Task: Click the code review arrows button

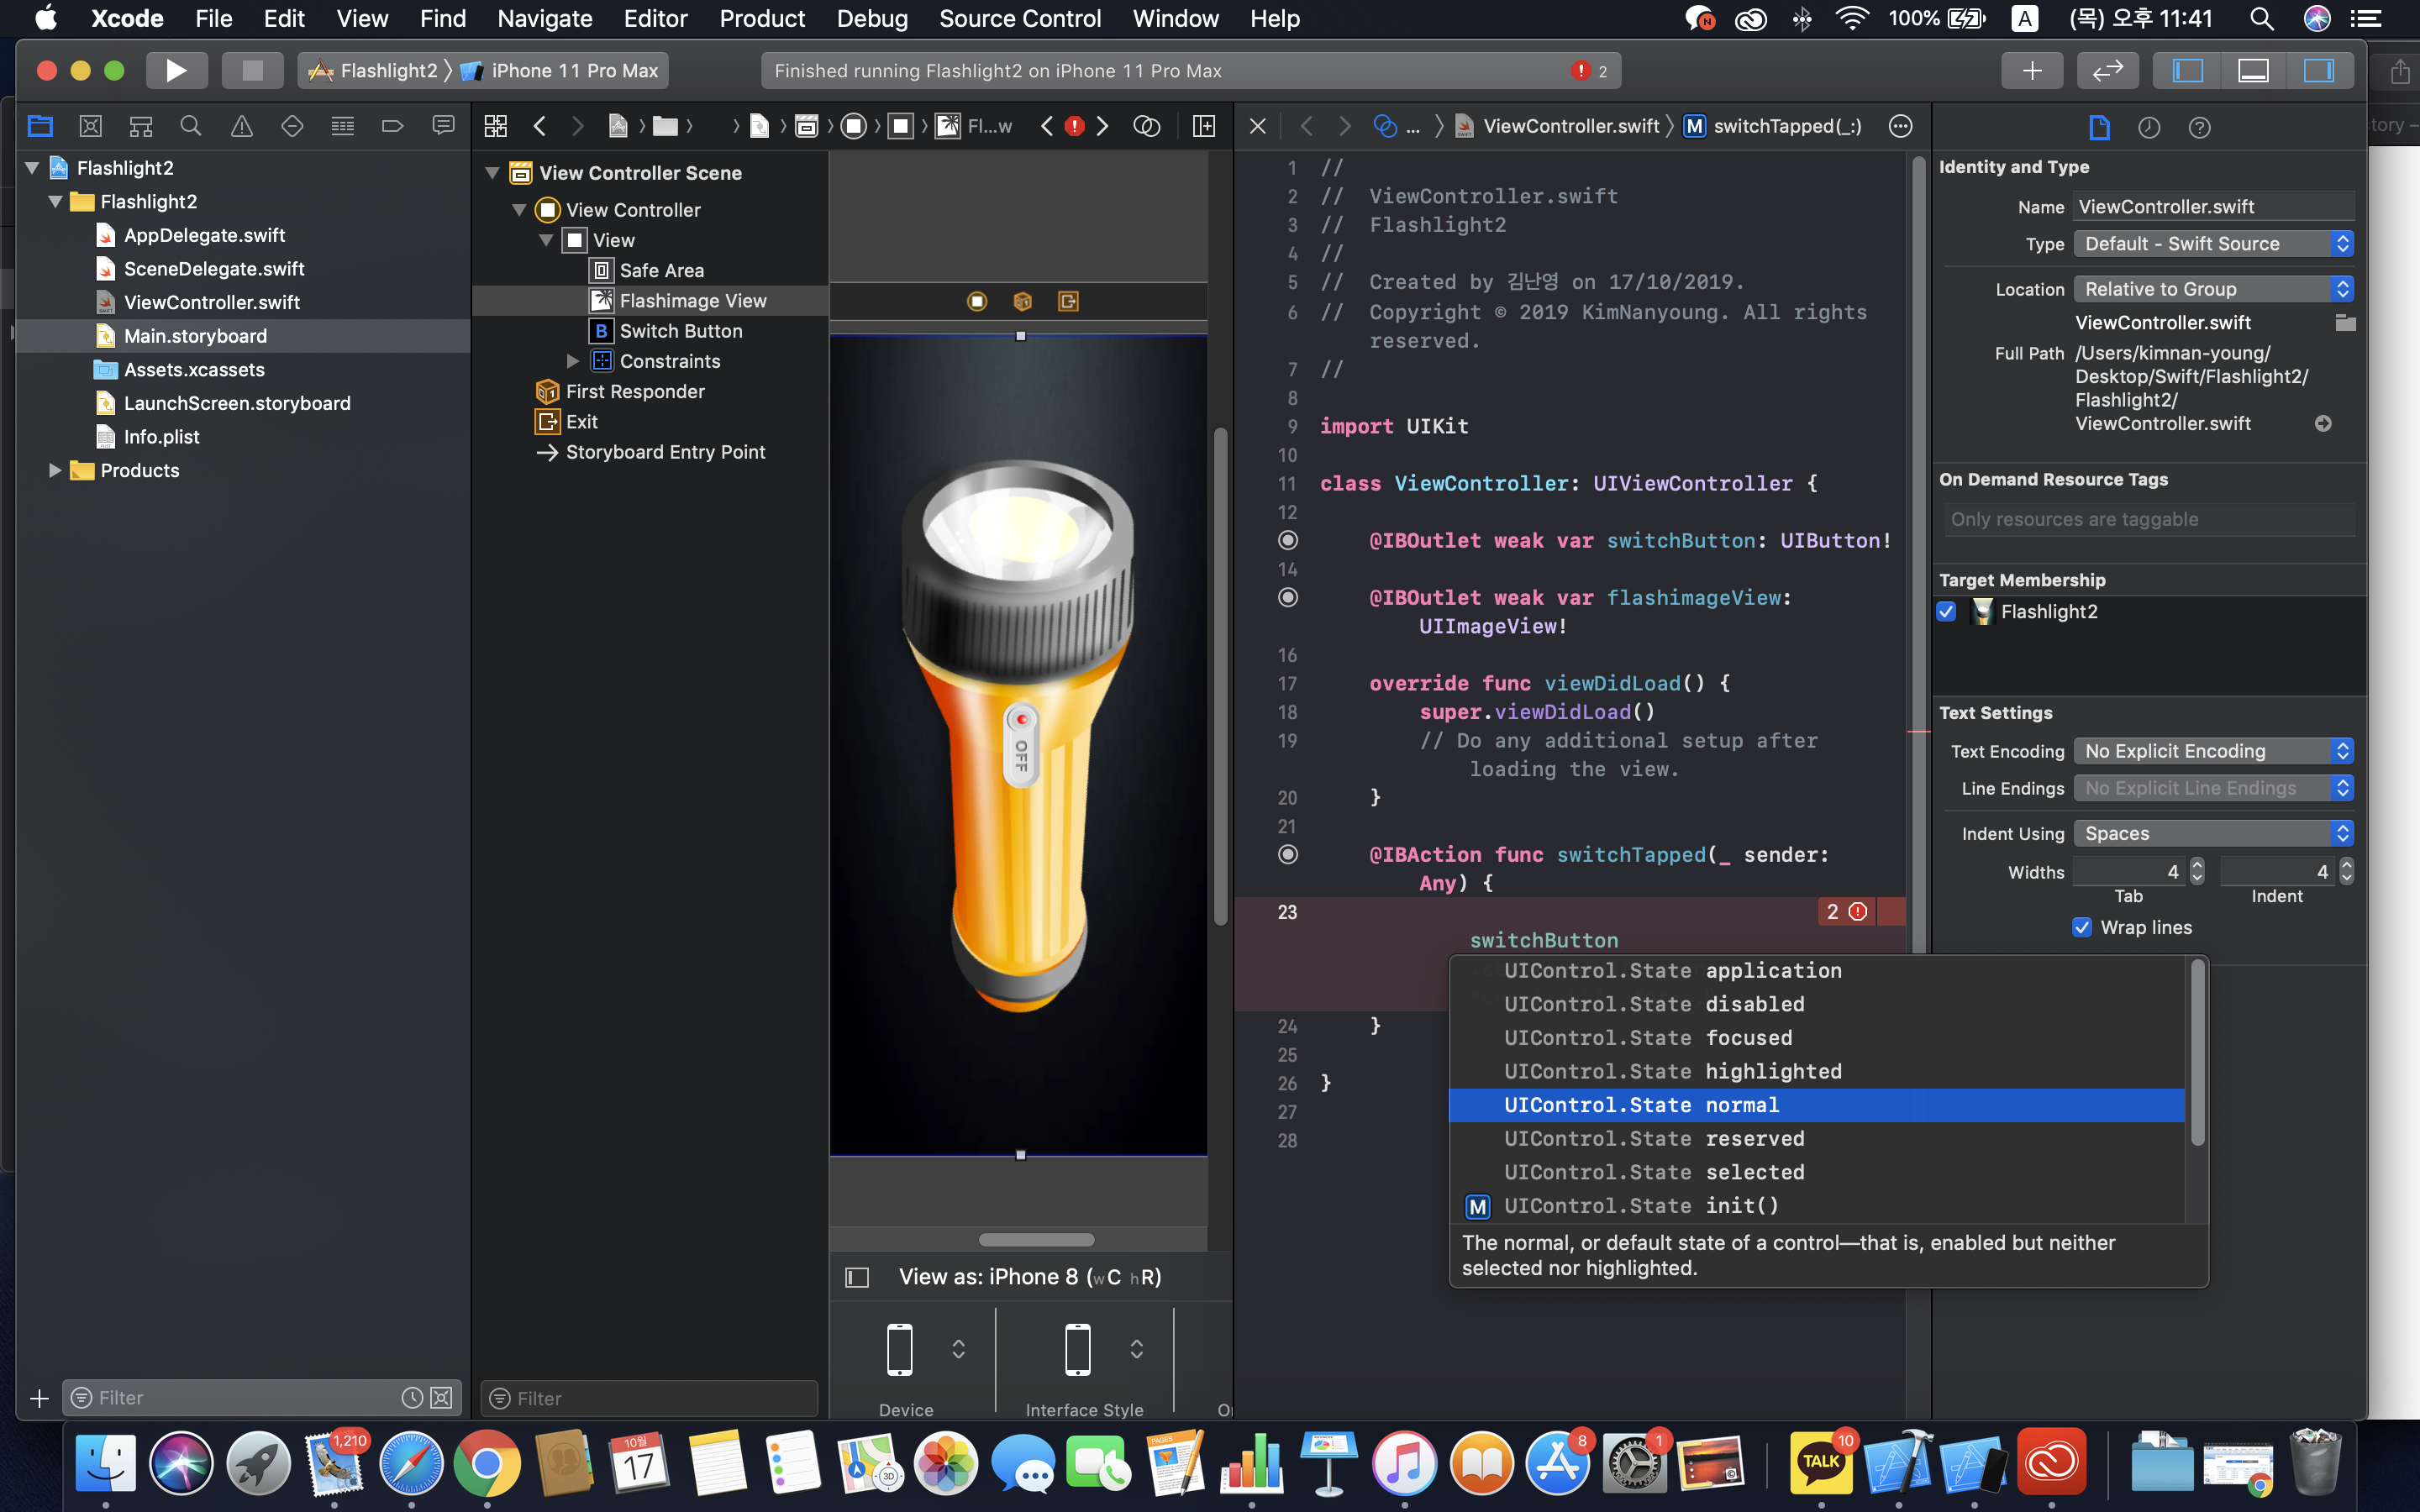Action: click(x=2107, y=70)
